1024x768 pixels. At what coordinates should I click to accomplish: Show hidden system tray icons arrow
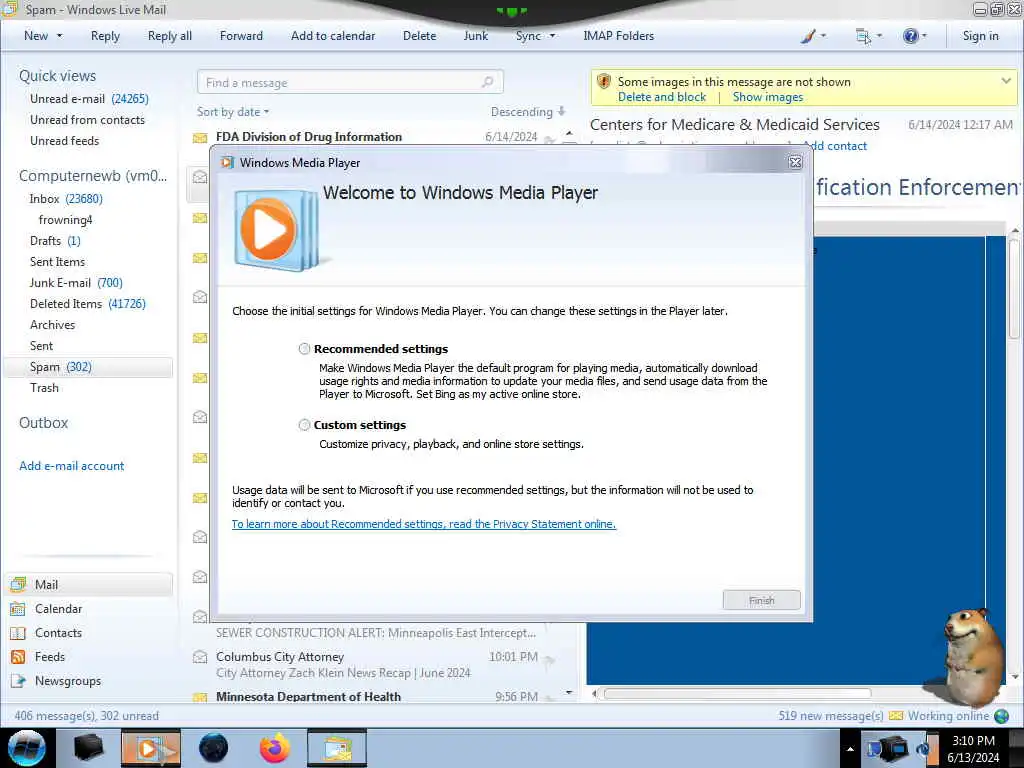tap(850, 749)
